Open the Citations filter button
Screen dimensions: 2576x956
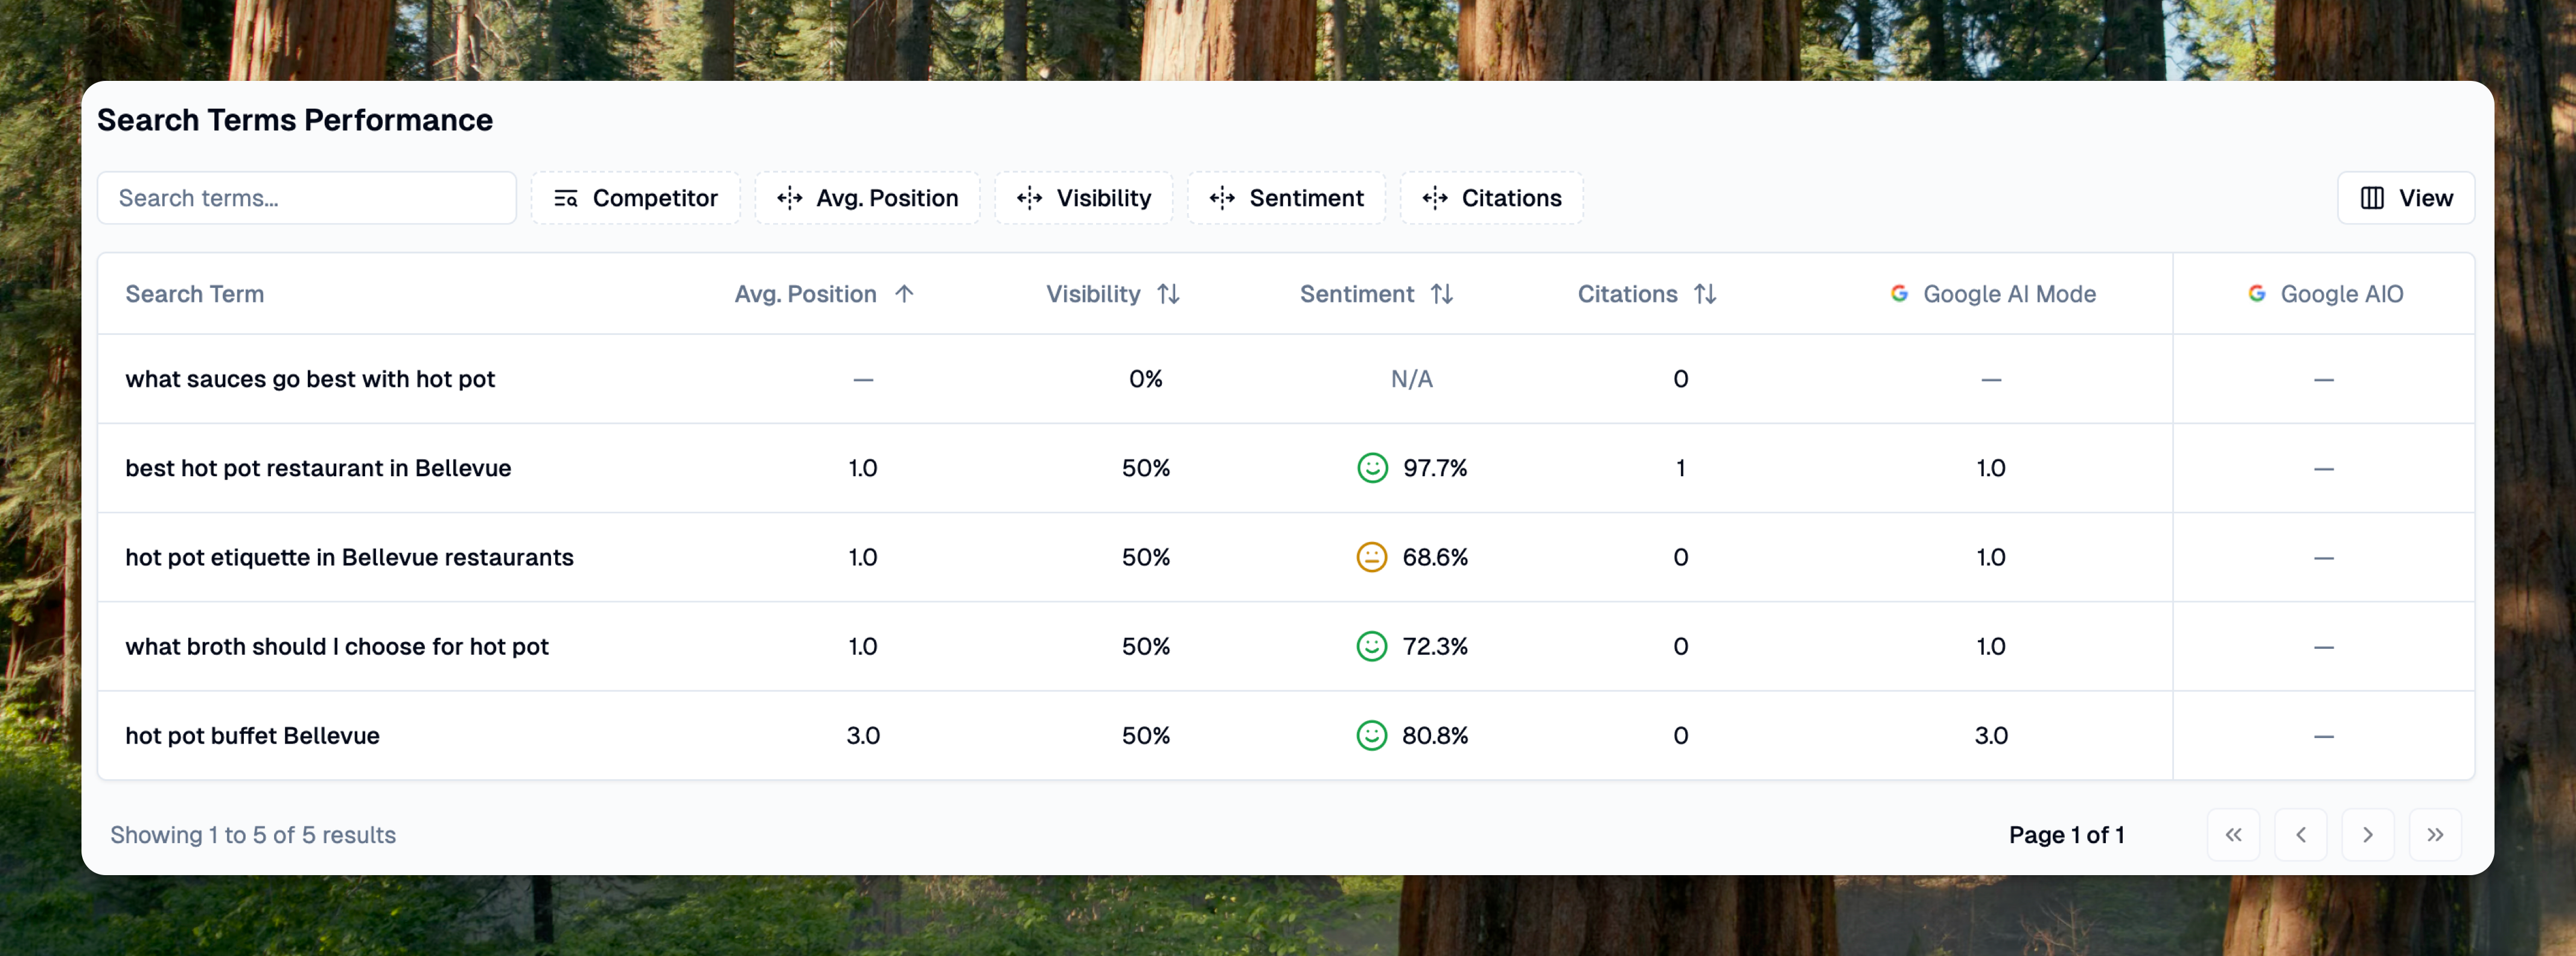pyautogui.click(x=1491, y=198)
